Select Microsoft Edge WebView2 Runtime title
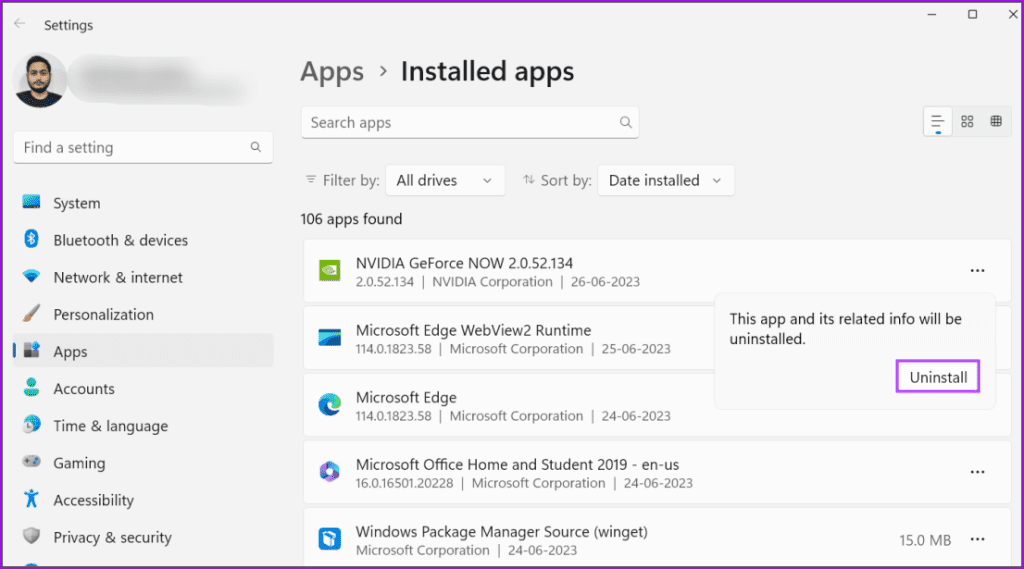This screenshot has width=1024, height=569. point(473,331)
